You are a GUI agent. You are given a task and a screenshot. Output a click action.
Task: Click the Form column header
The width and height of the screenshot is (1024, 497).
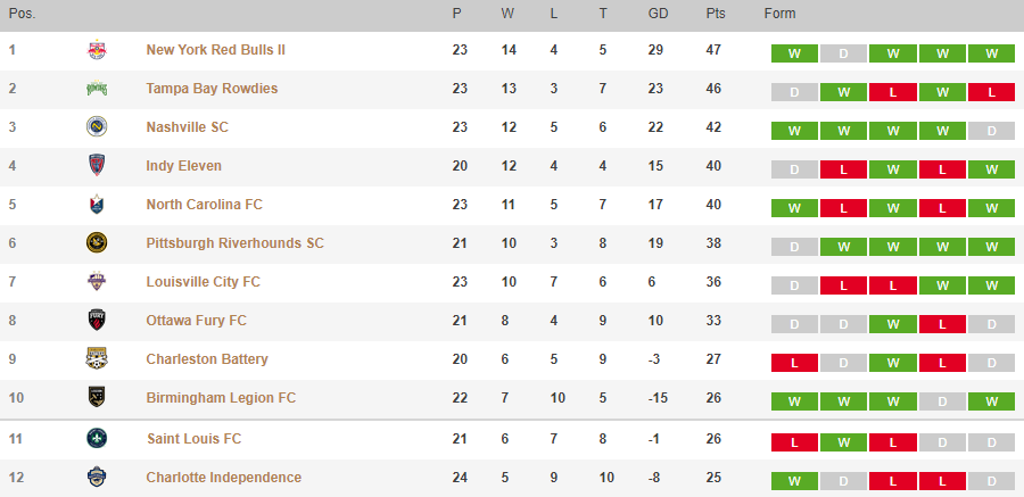pyautogui.click(x=780, y=14)
